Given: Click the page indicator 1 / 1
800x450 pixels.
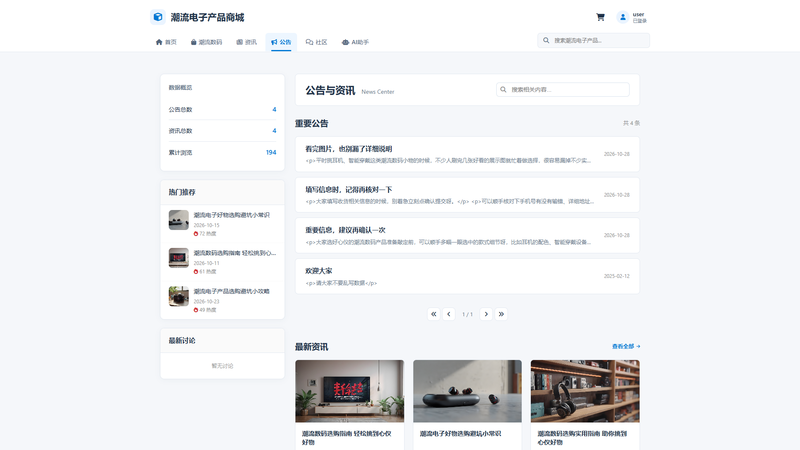Looking at the screenshot, I should tap(467, 314).
